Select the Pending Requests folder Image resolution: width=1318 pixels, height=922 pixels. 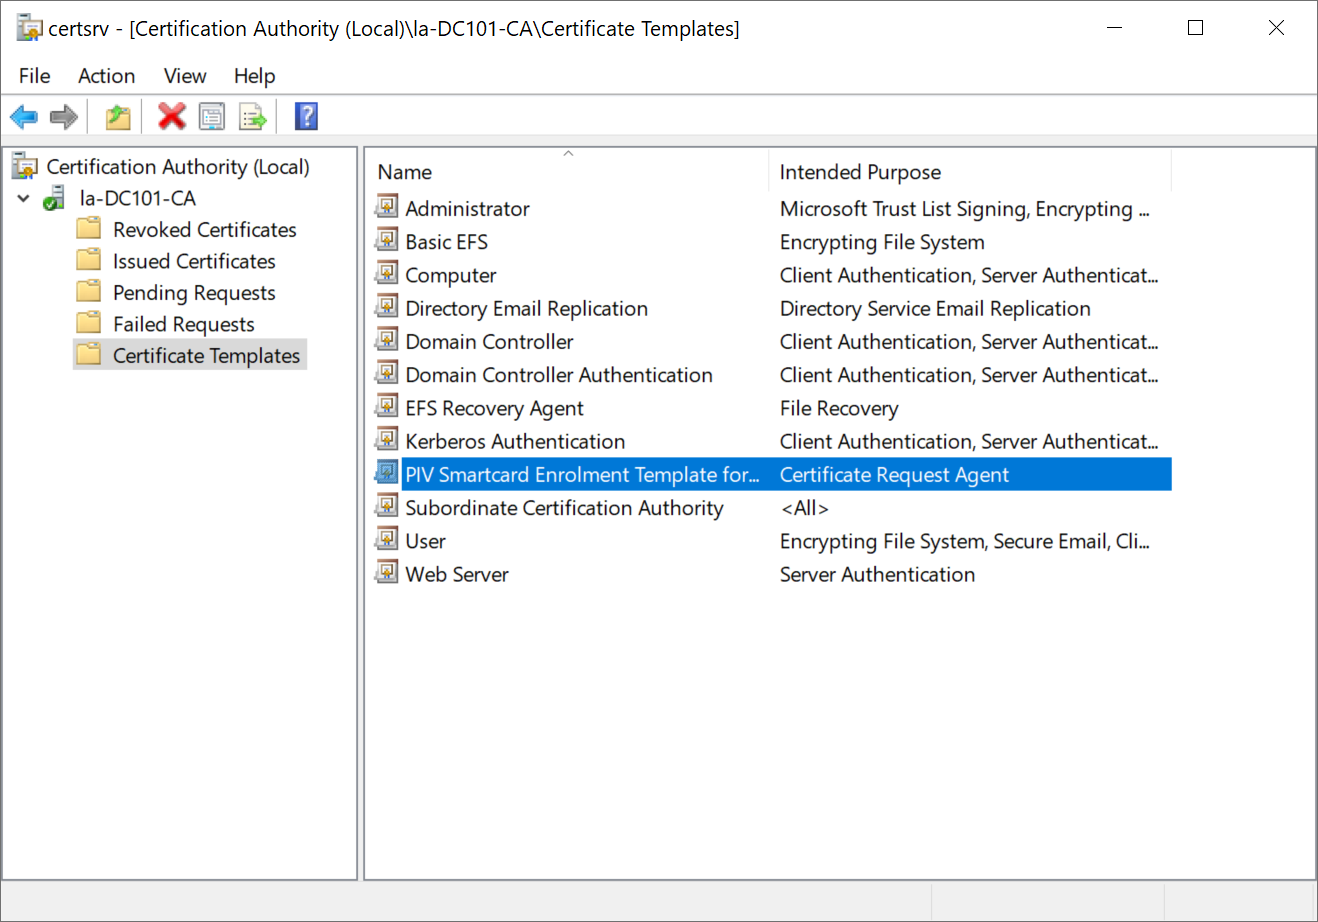coord(194,293)
